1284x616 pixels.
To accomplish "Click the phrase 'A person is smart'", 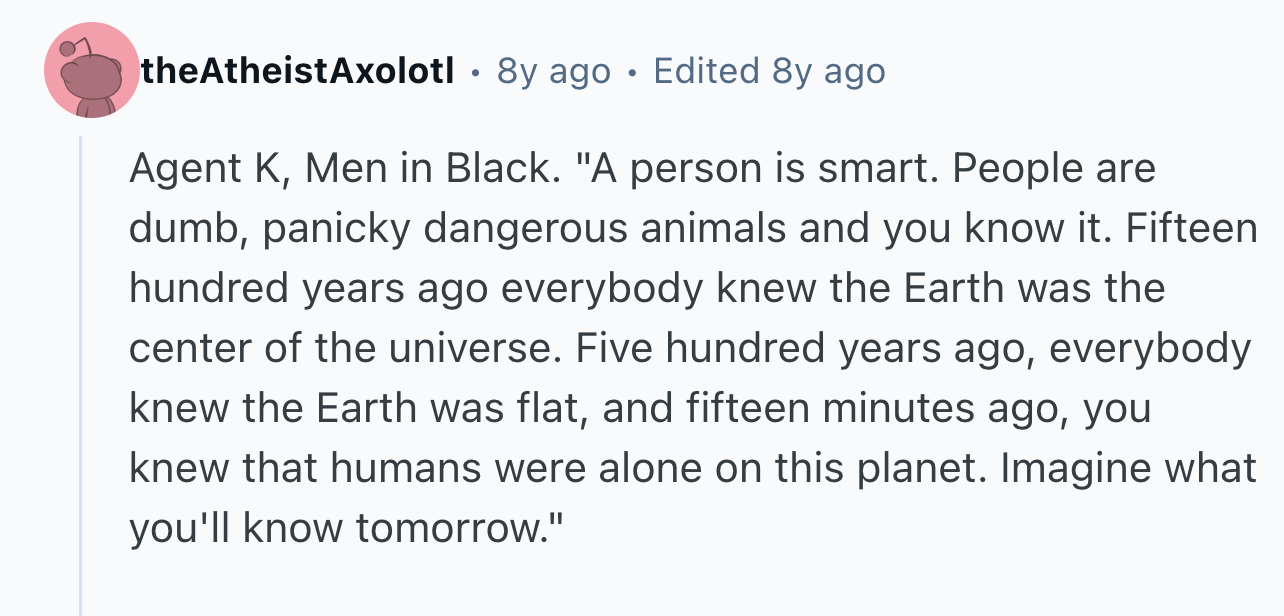I will 766,169.
